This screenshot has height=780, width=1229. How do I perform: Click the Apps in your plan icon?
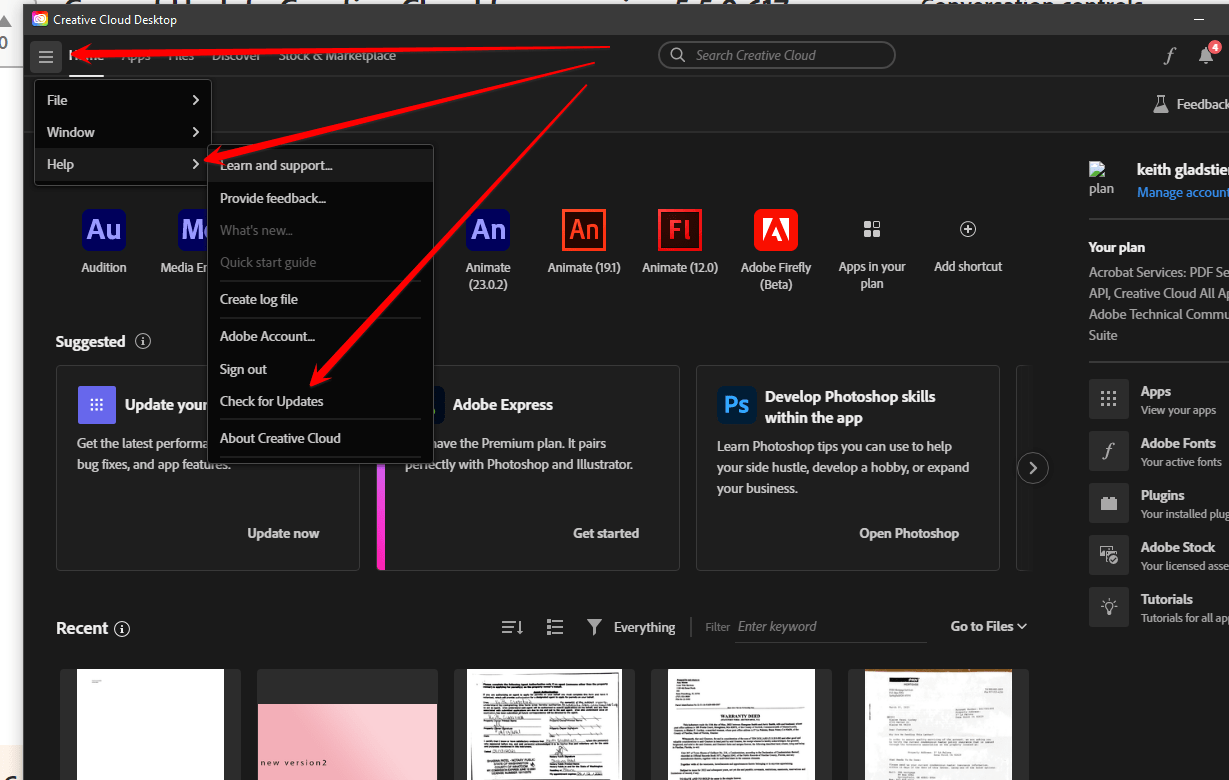point(871,228)
